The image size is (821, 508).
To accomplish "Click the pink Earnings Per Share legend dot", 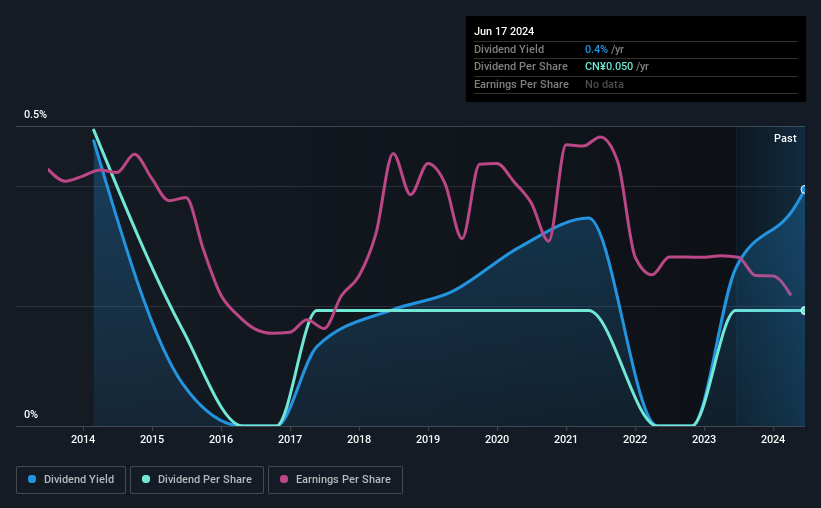I will pos(284,479).
